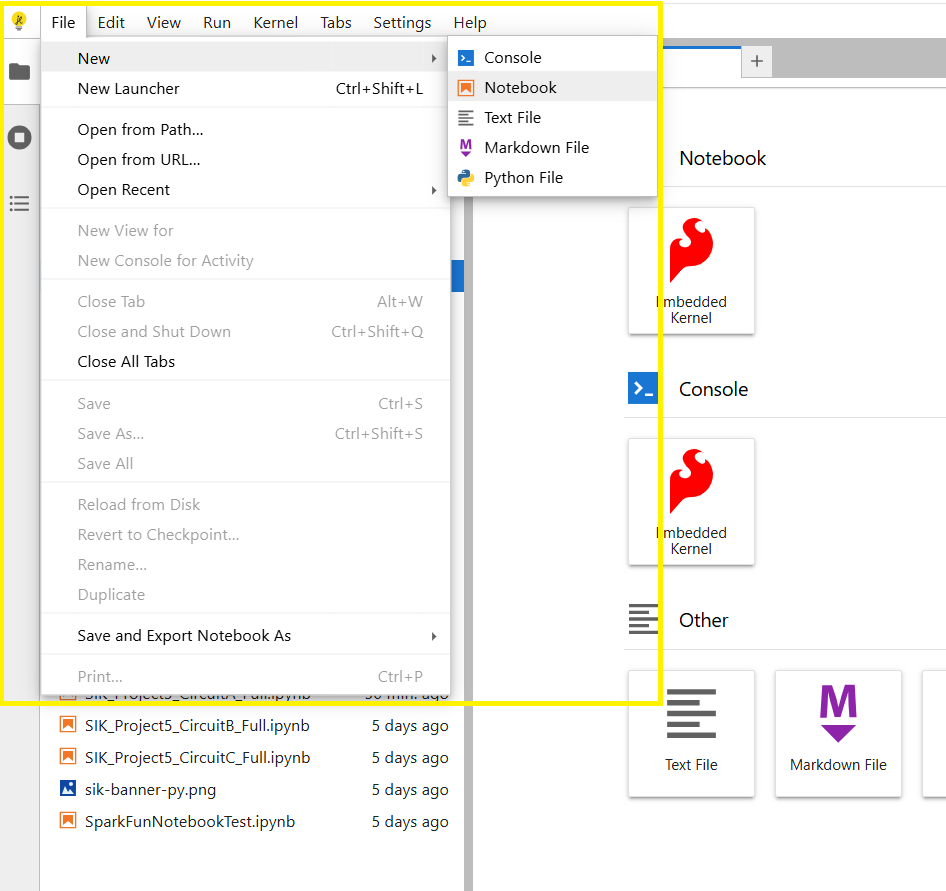The width and height of the screenshot is (946, 891).
Task: Create a Text File from launcher
Action: tap(691, 733)
